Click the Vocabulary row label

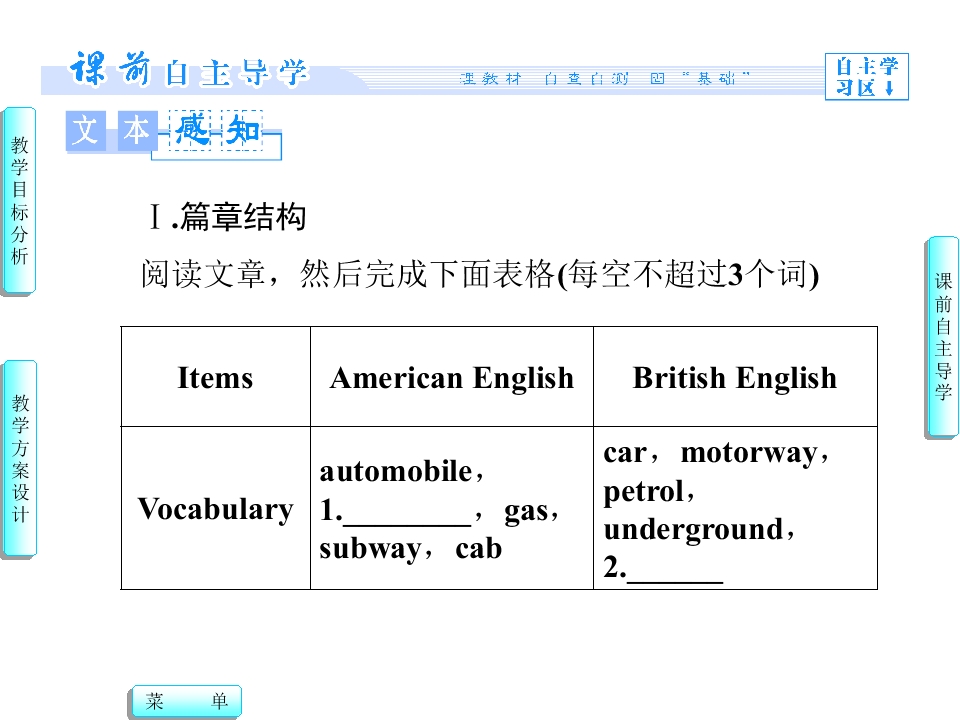216,508
